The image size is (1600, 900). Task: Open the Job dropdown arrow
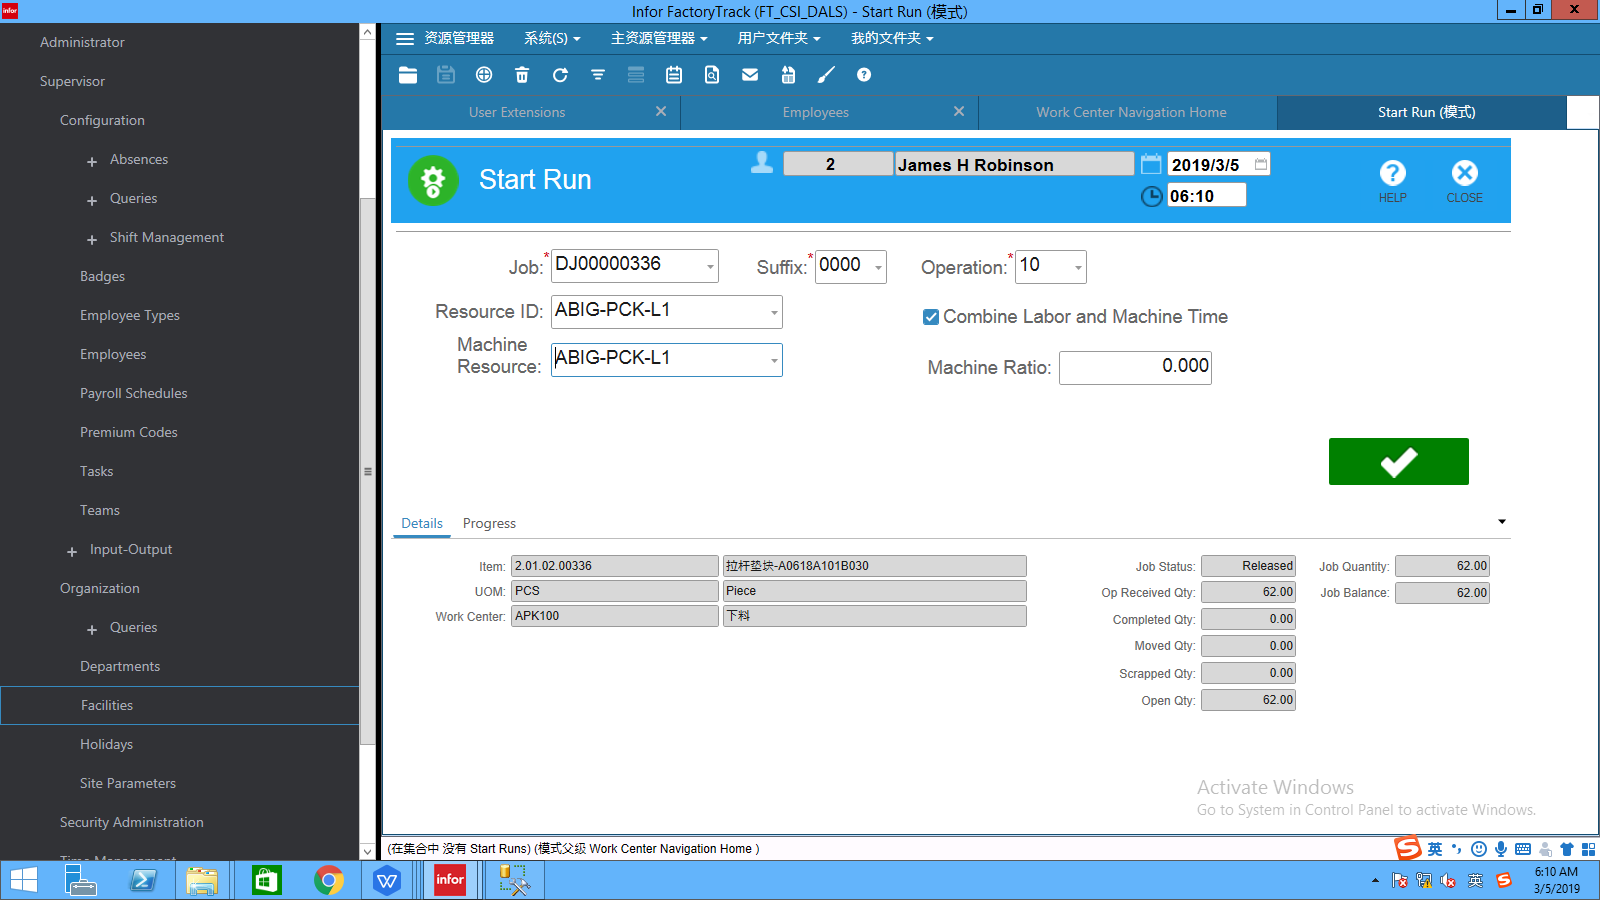[710, 267]
